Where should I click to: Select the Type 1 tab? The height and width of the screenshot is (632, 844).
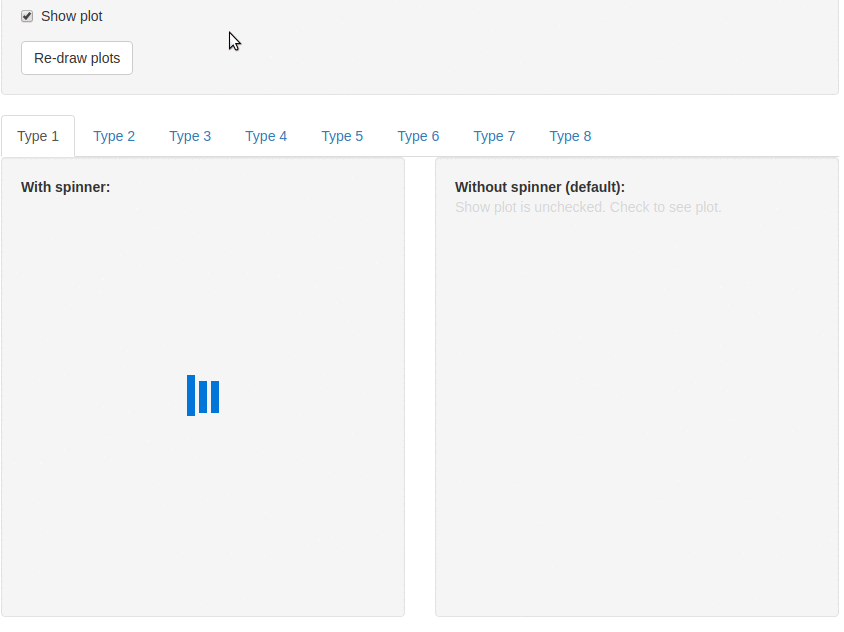pos(38,136)
